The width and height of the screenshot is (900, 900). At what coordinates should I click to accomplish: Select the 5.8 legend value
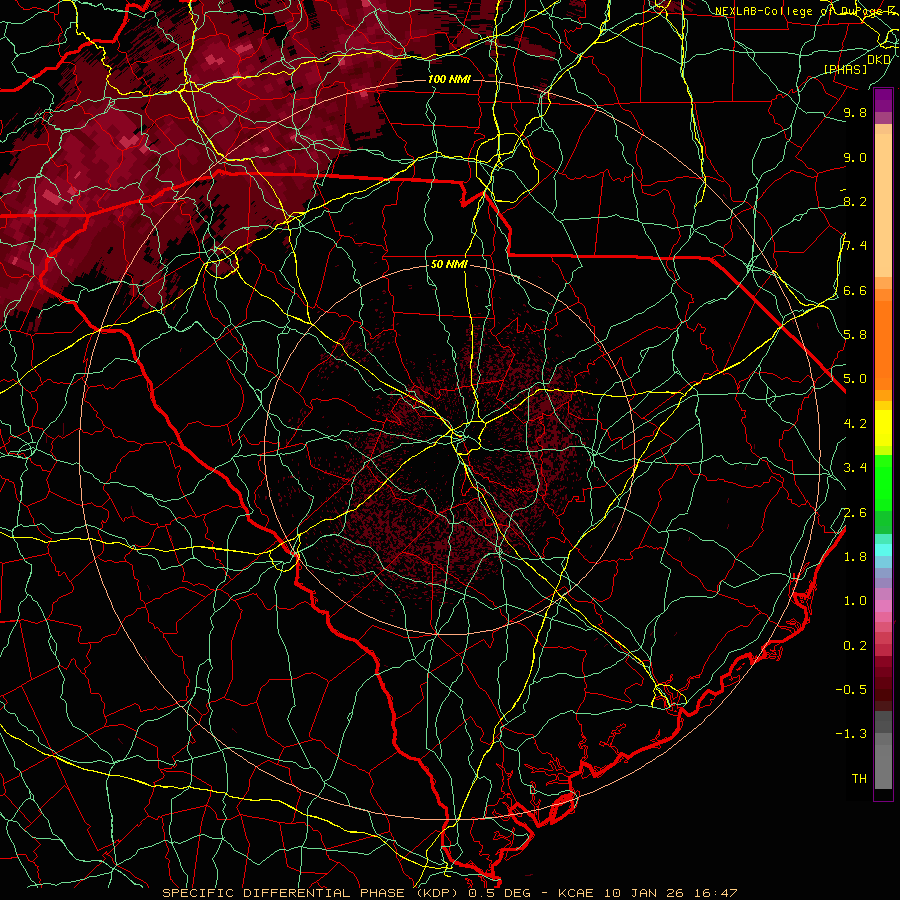pyautogui.click(x=855, y=335)
